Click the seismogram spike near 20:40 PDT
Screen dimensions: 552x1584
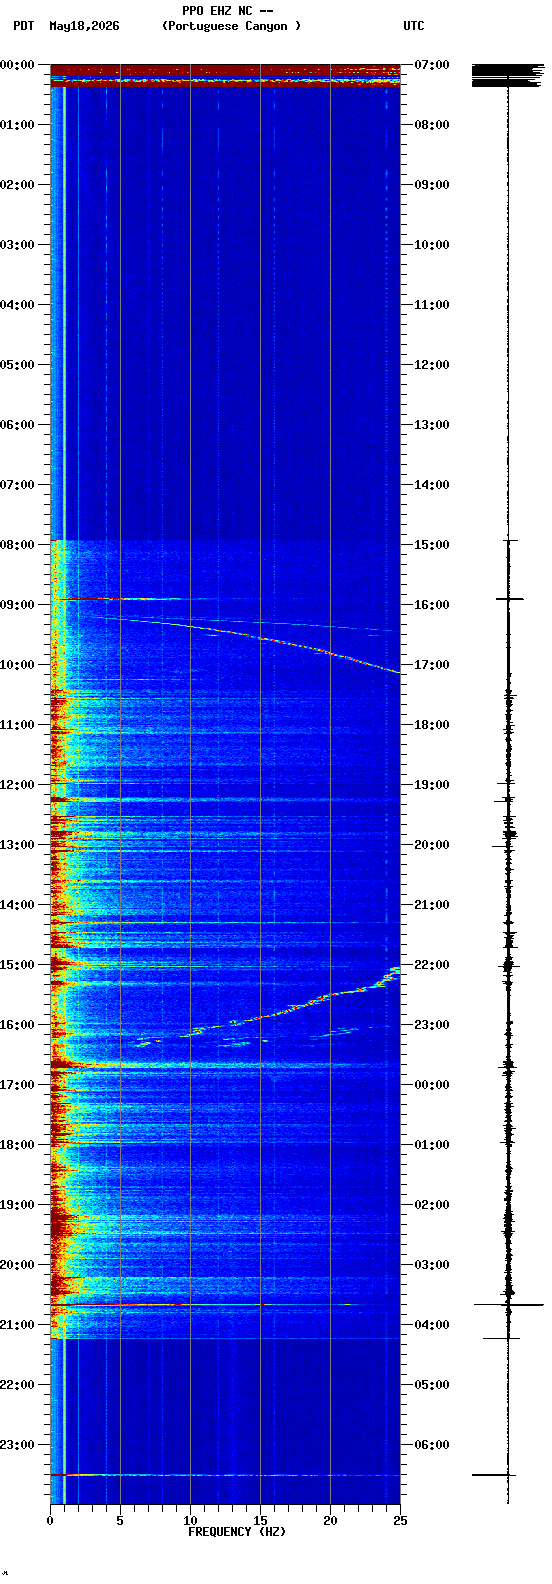click(x=508, y=1304)
